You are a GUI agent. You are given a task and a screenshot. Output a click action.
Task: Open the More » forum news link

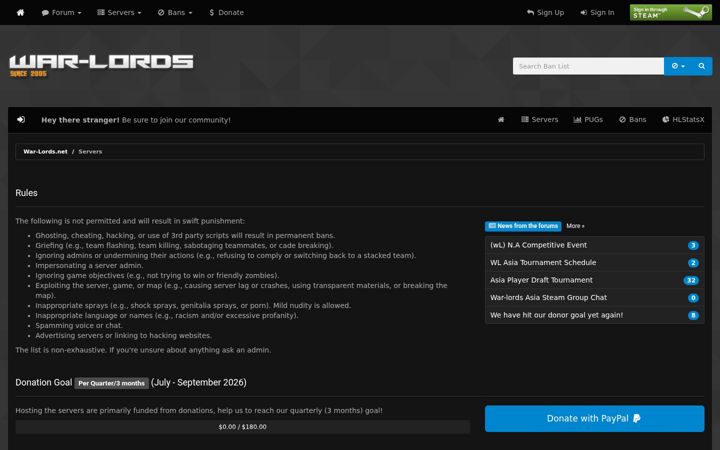[575, 226]
